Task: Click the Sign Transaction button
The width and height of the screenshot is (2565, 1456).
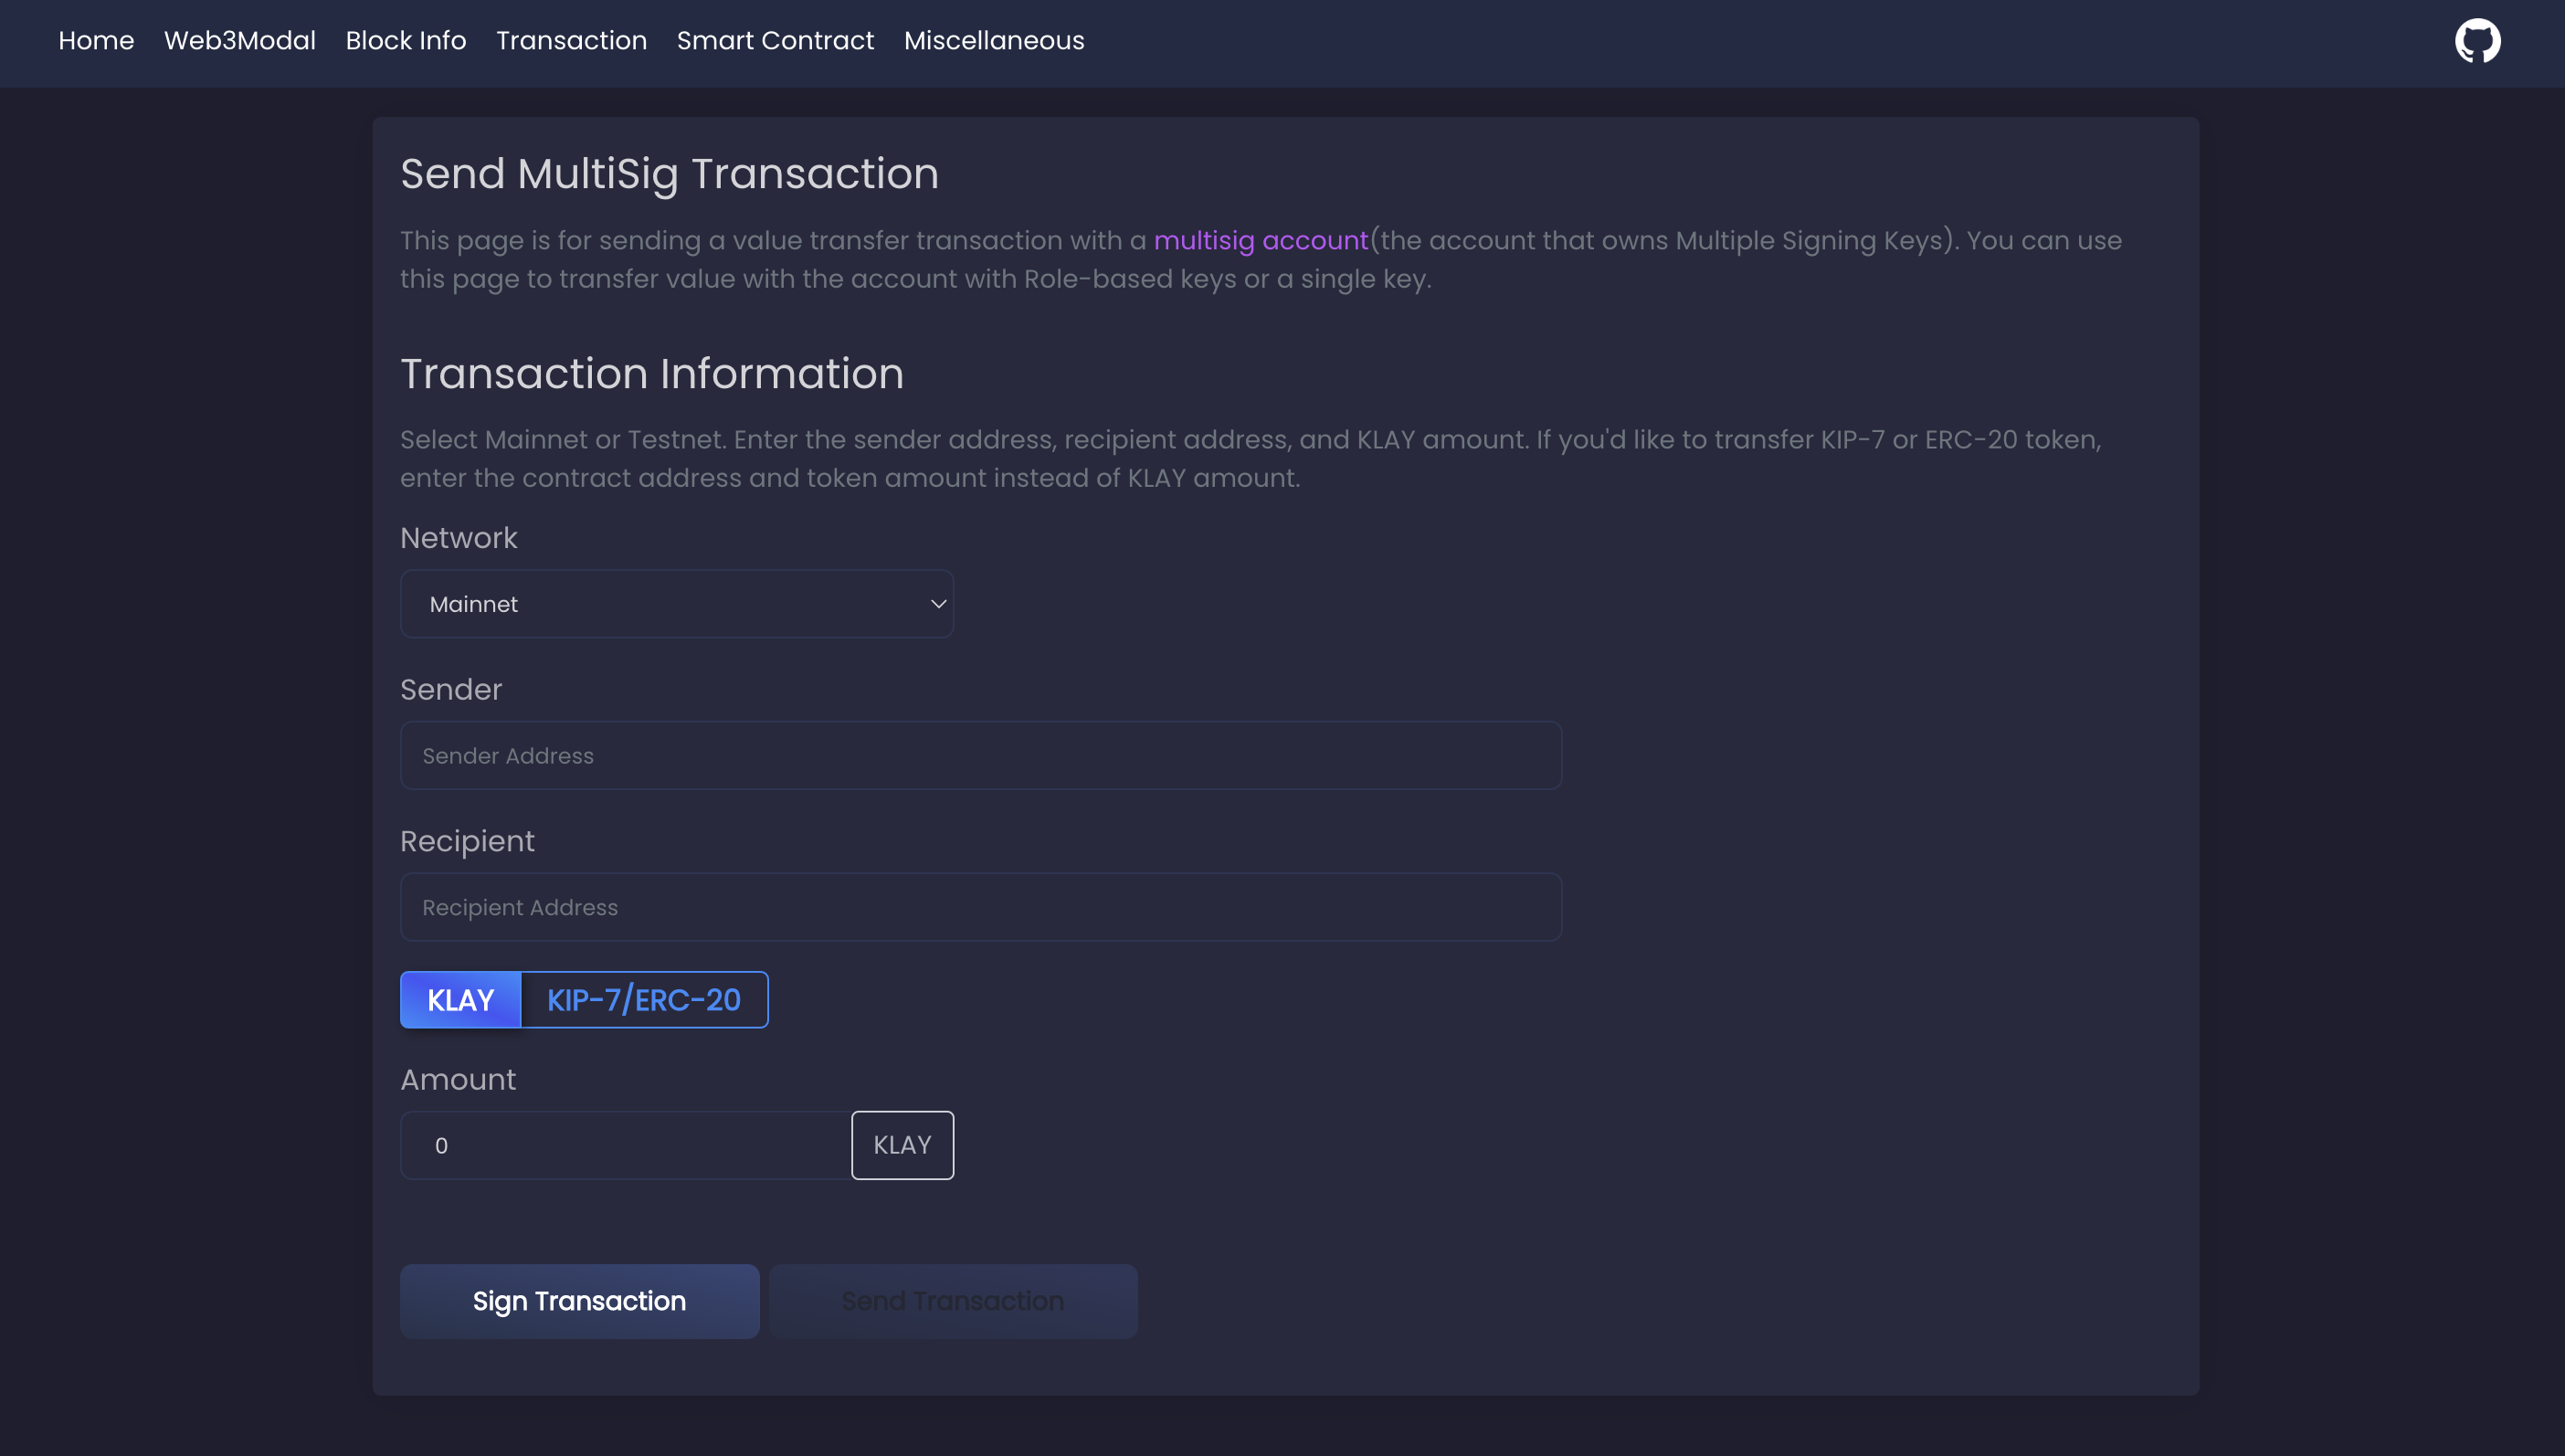Action: pos(579,1301)
